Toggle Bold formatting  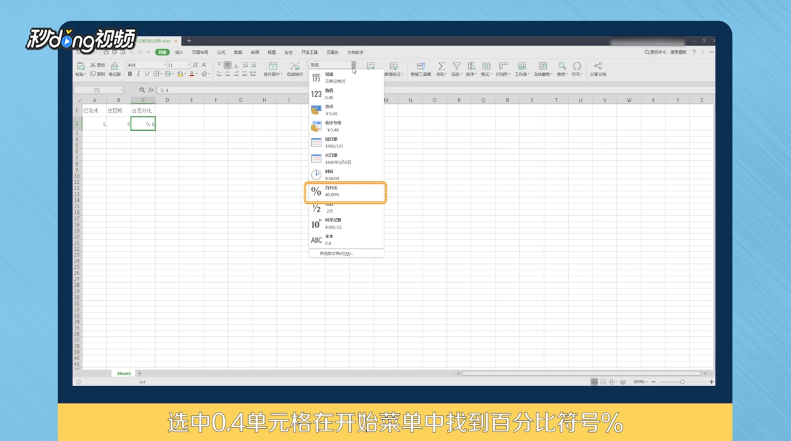tap(130, 74)
